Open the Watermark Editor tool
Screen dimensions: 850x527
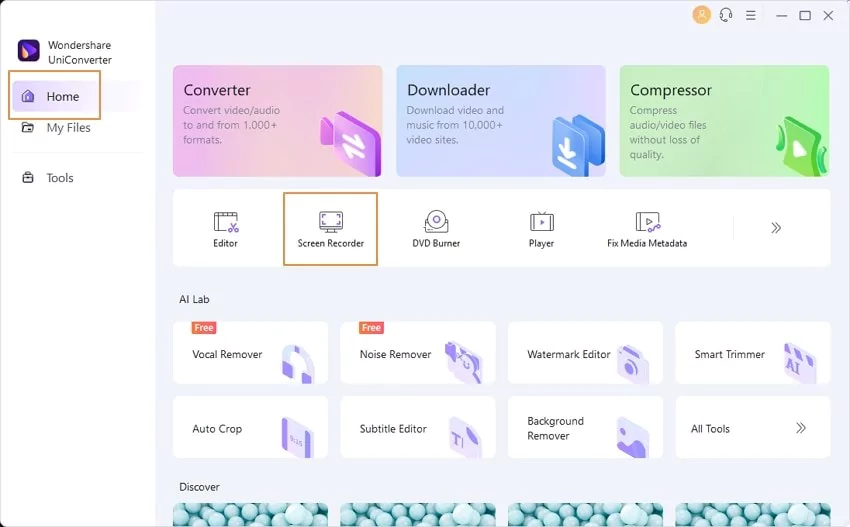(585, 353)
